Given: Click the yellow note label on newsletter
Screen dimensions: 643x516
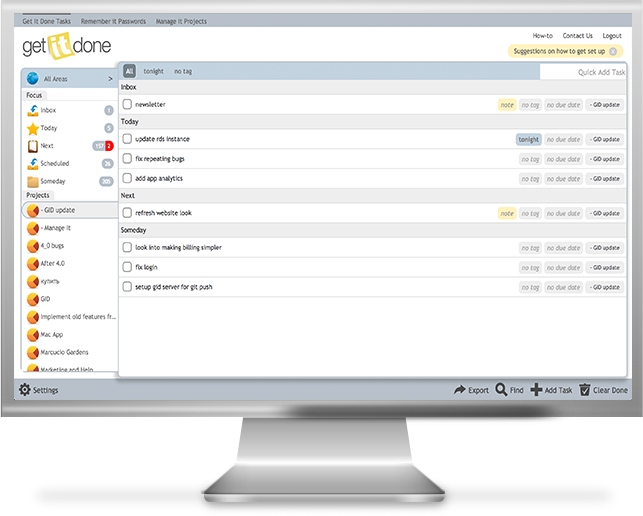Looking at the screenshot, I should click(507, 104).
